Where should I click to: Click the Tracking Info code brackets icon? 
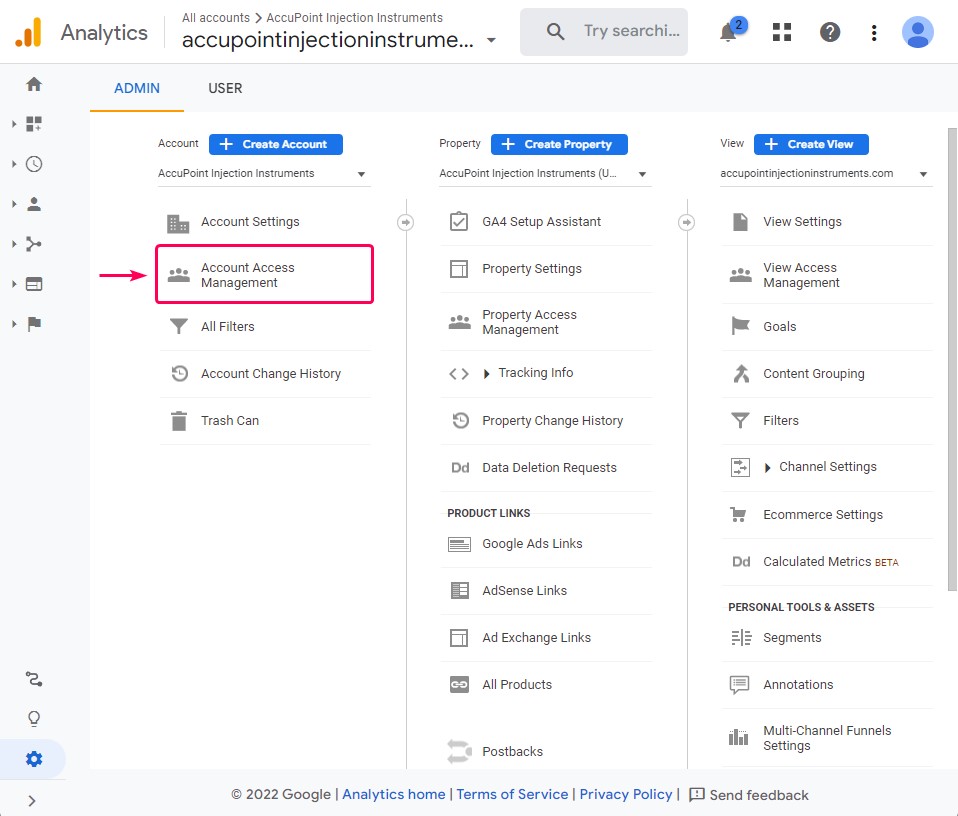[x=459, y=374]
